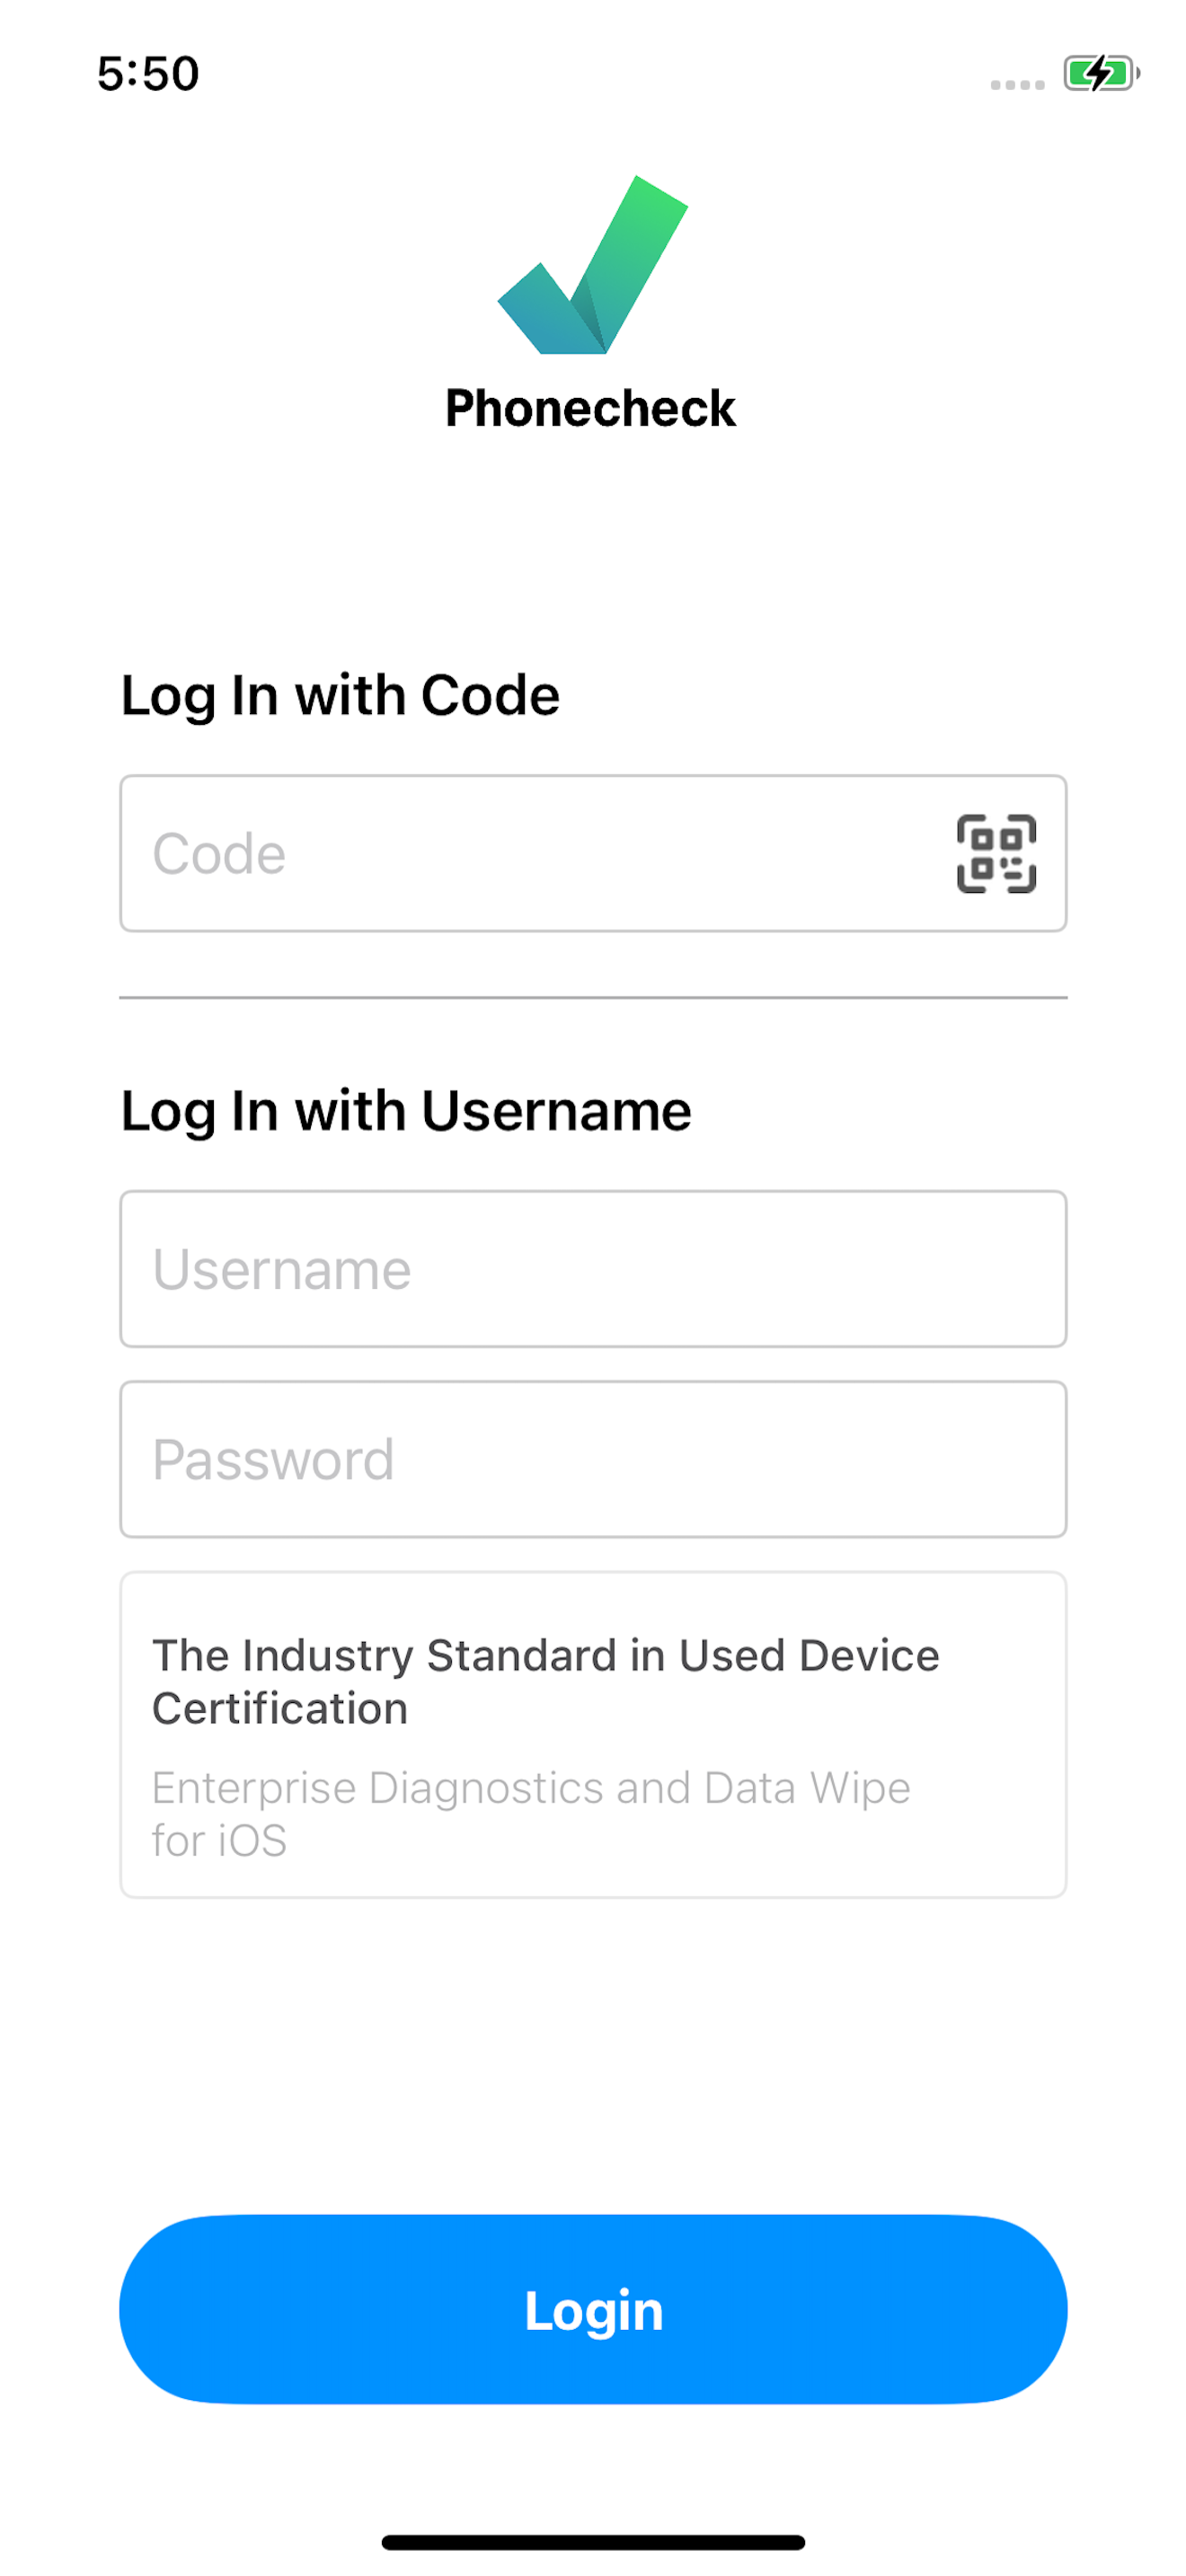The image size is (1186, 2576).
Task: Tap the Log In with Username heading
Action: click(406, 1112)
